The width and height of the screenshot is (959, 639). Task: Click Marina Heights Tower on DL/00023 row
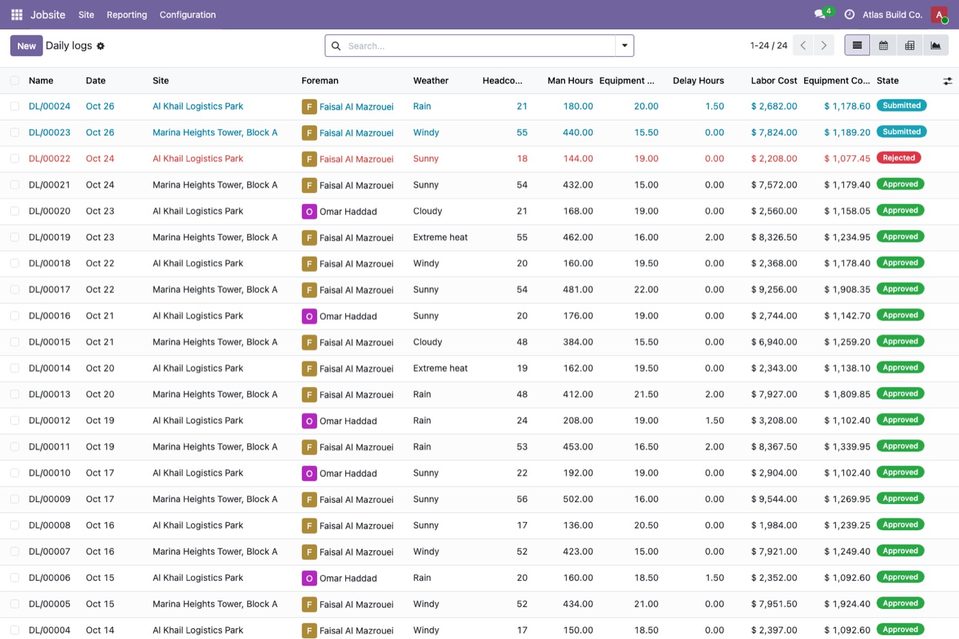coord(215,133)
